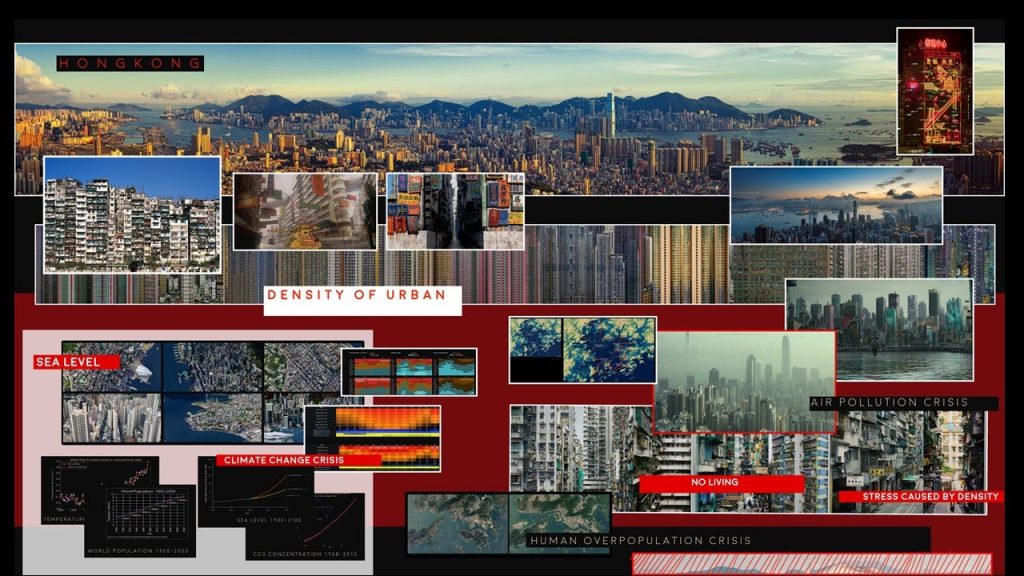Click the red SEA LEVEL label
Image resolution: width=1024 pixels, height=576 pixels.
tap(76, 361)
